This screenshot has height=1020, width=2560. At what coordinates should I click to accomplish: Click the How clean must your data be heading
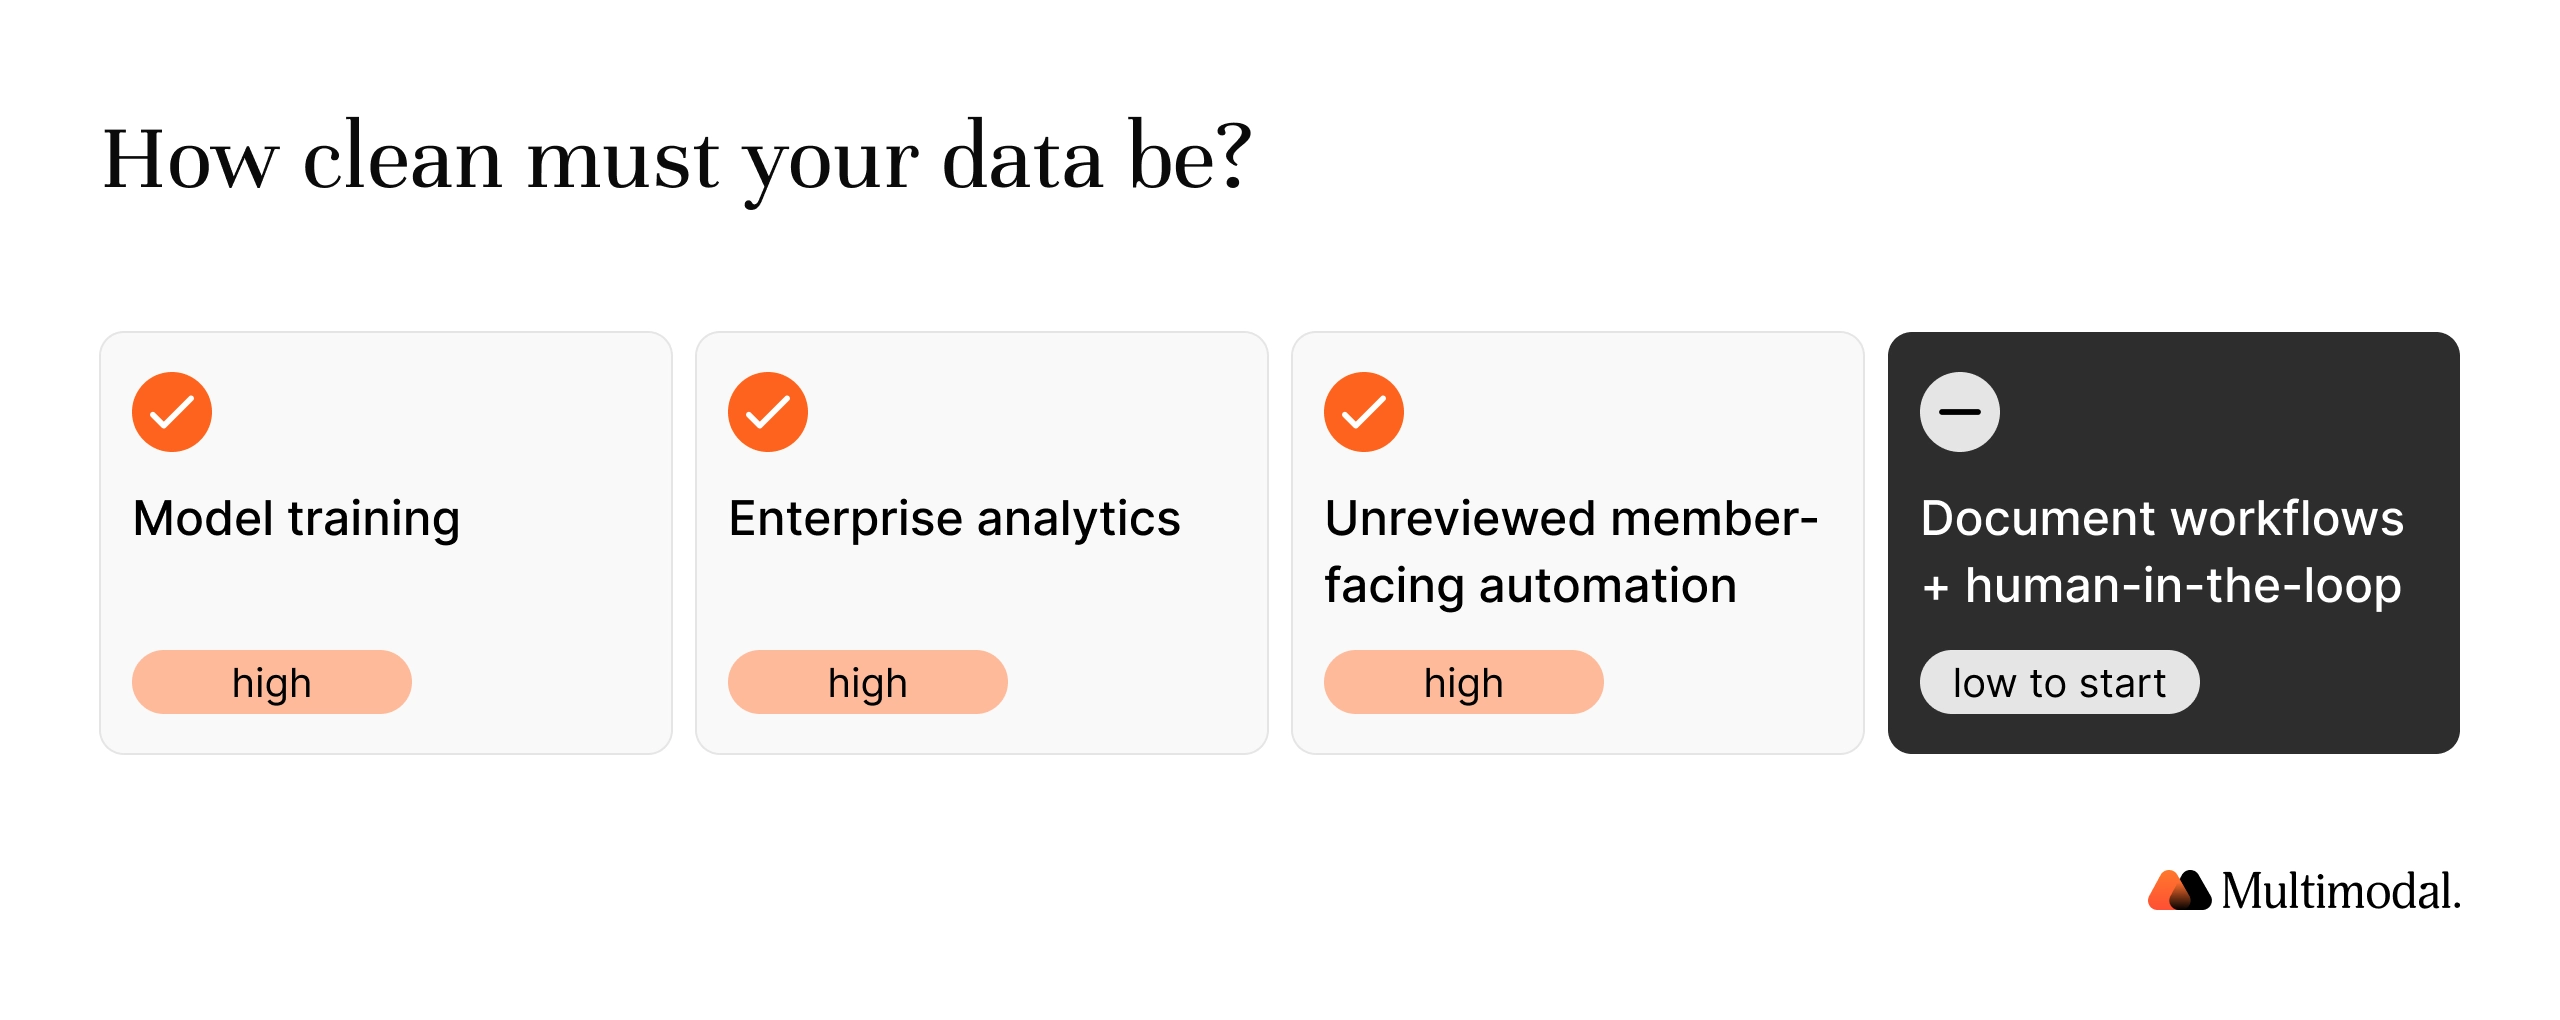coord(677,158)
